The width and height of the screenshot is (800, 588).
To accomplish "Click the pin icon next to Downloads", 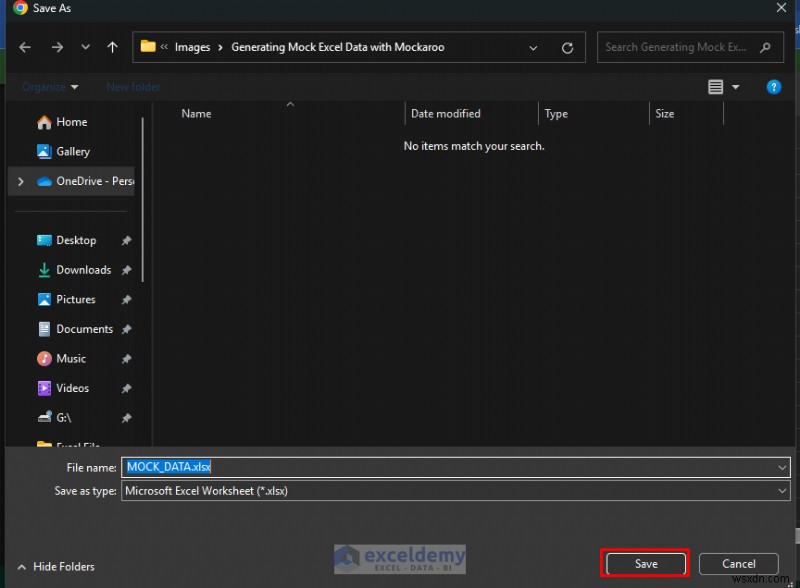I will (x=127, y=270).
